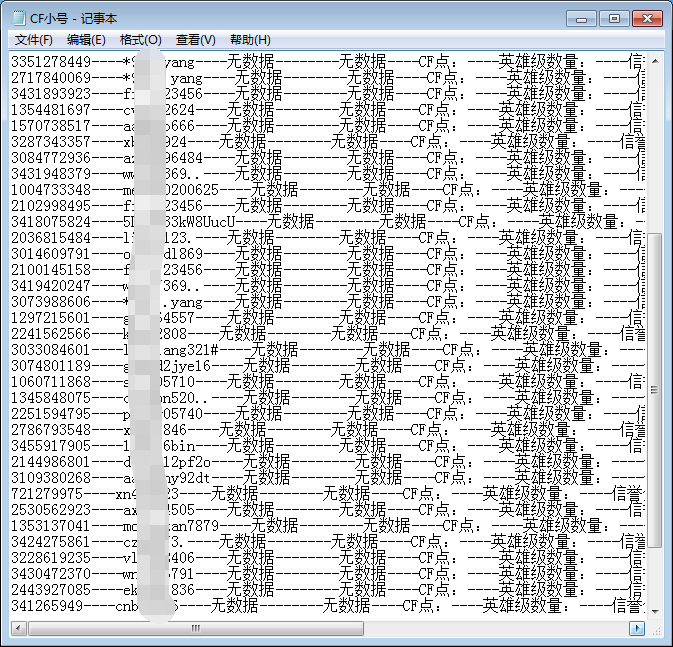Click the vertical scrollbar track above the thumb
This screenshot has width=673, height=647.
coord(655,150)
